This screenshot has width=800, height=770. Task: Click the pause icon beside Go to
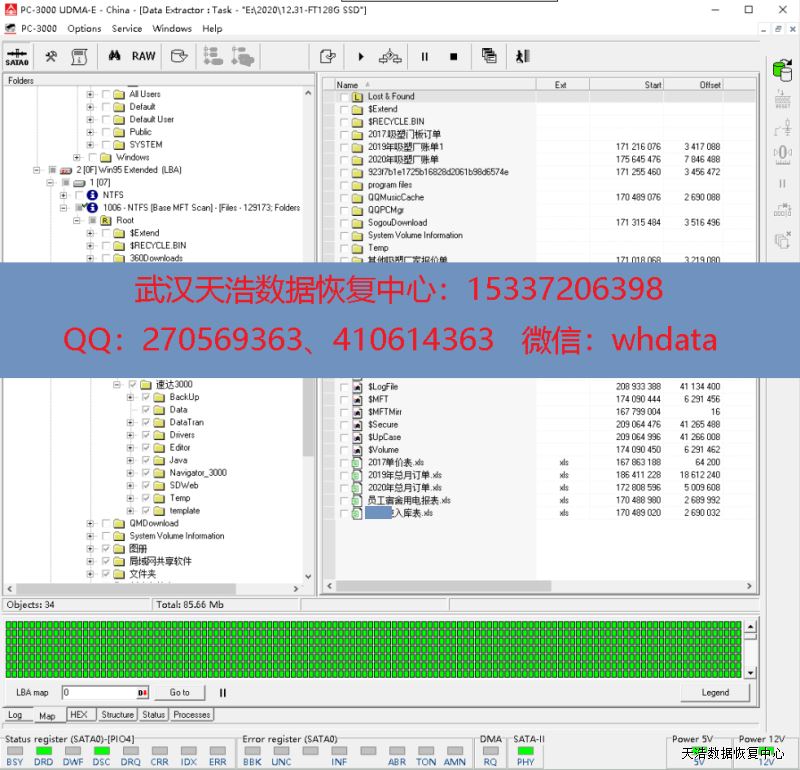pos(223,692)
